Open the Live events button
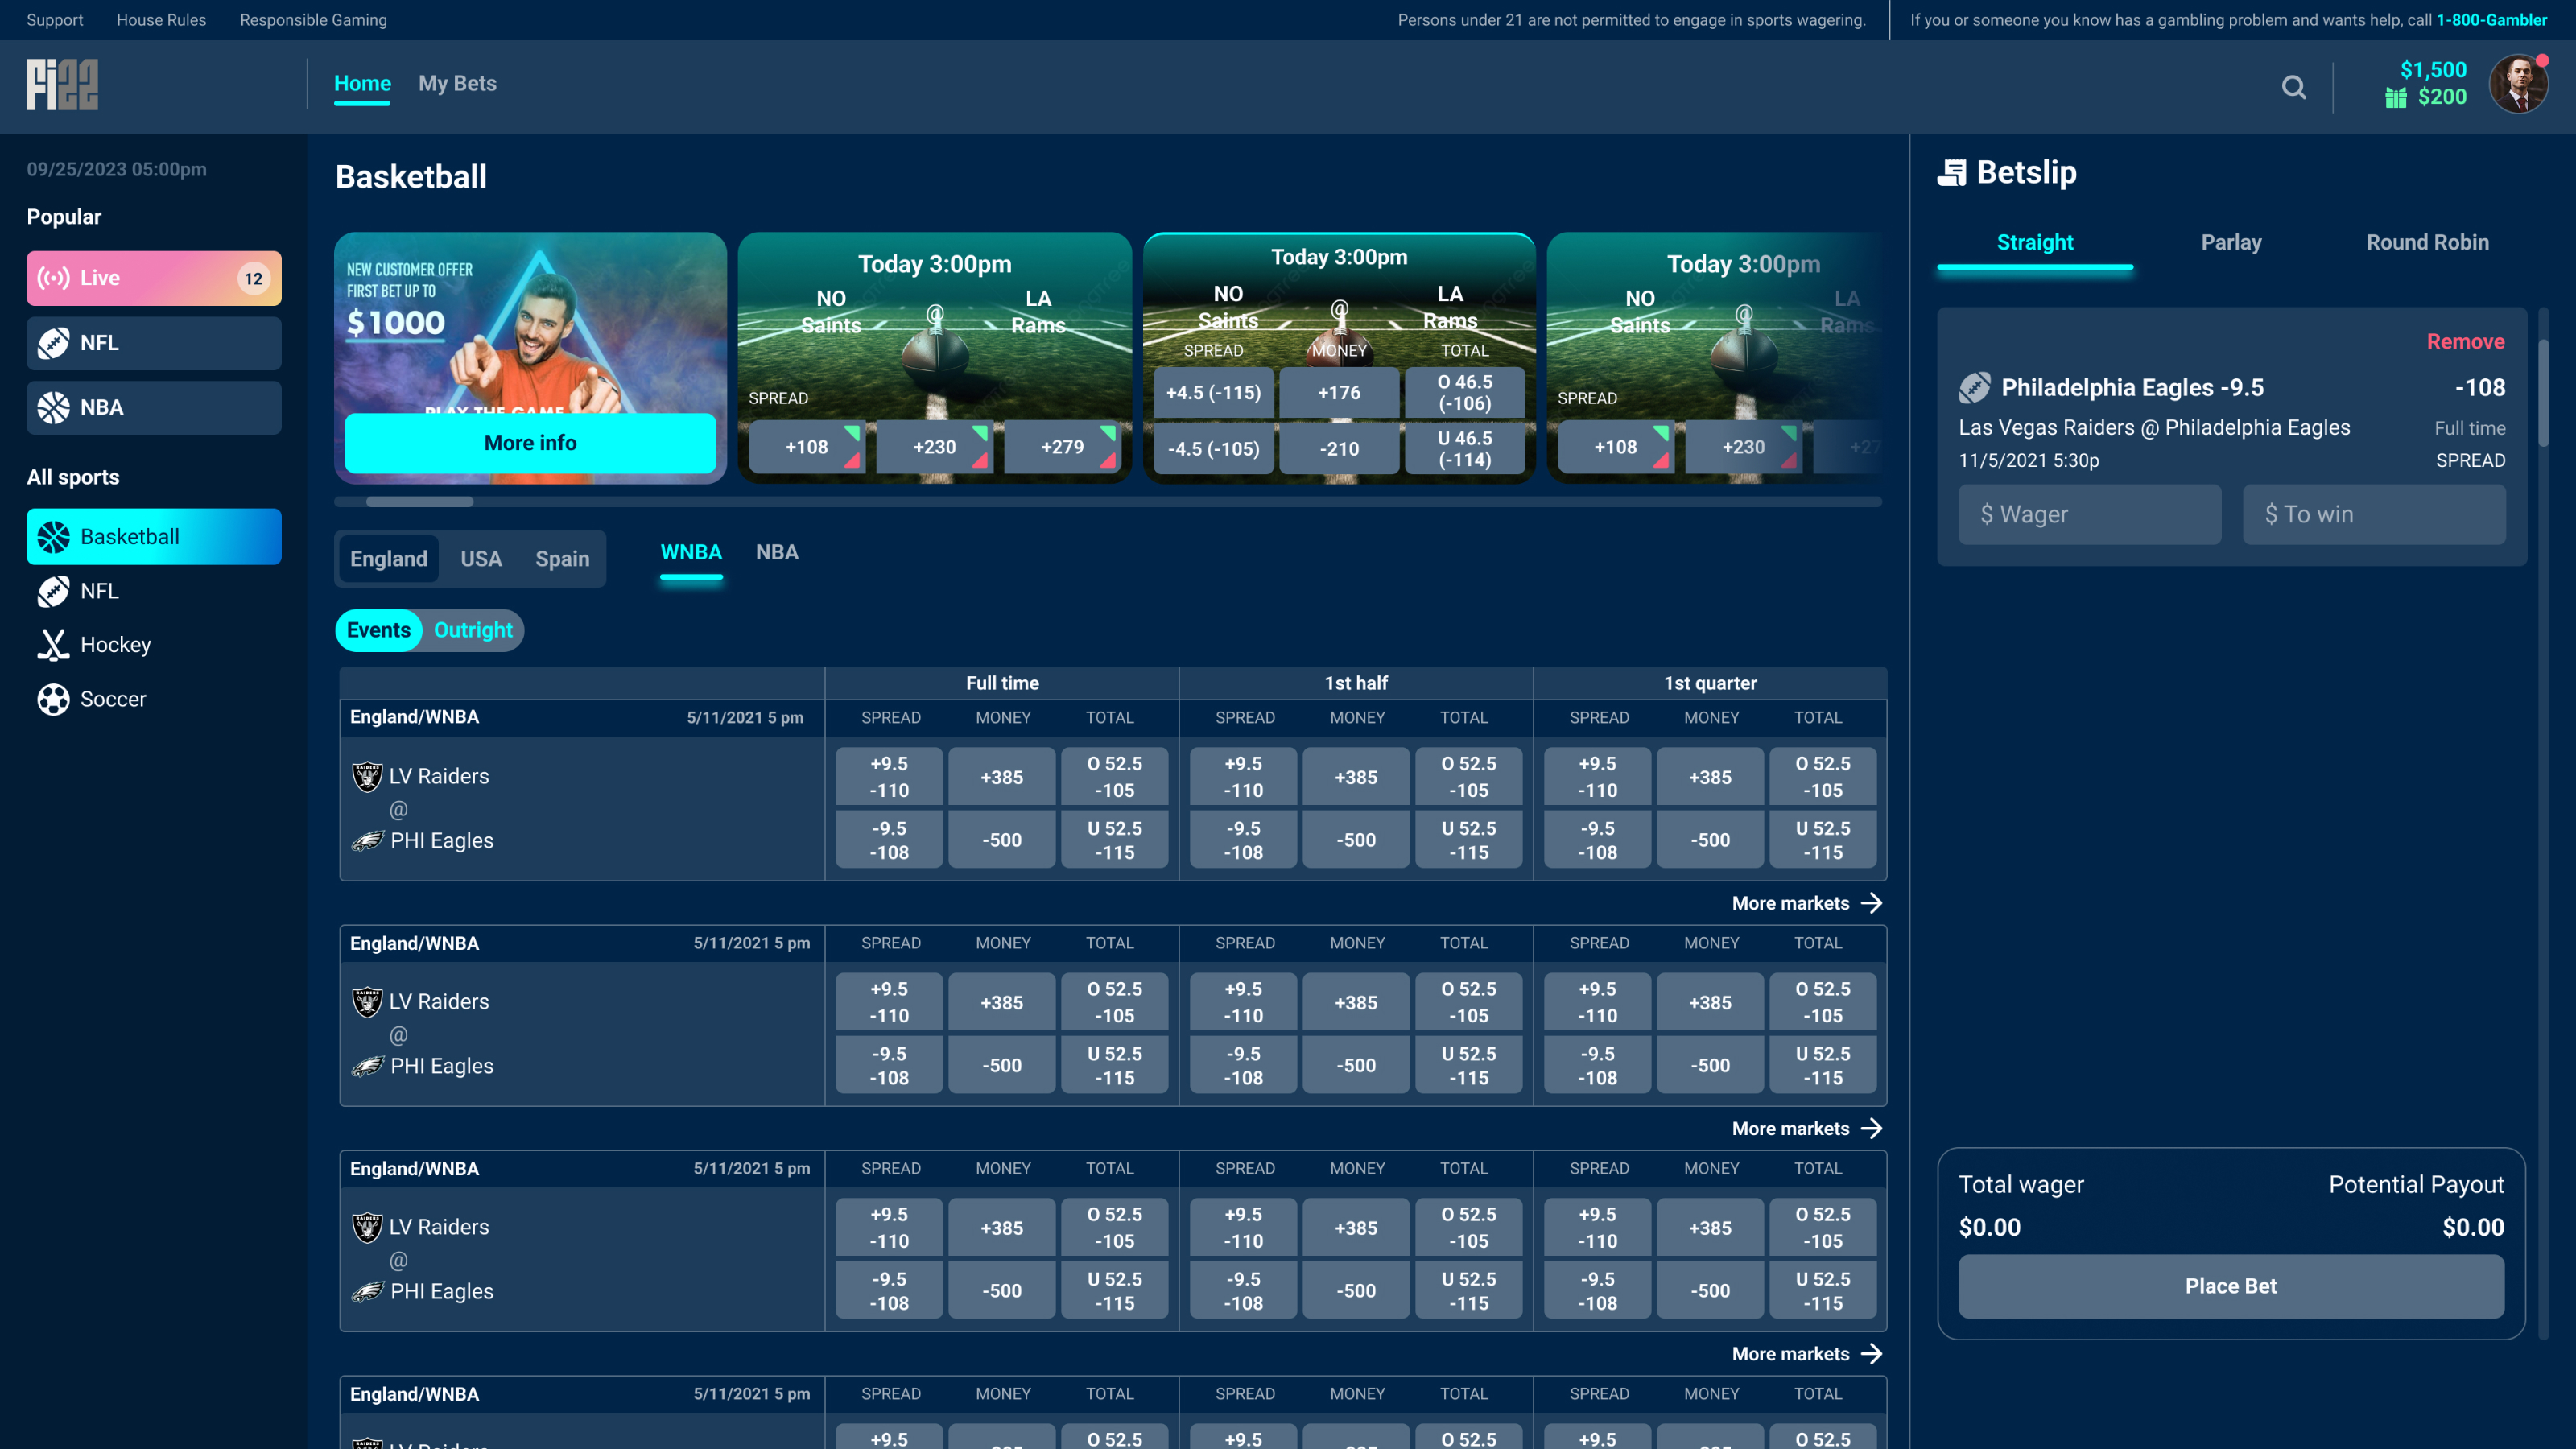The image size is (2576, 1449). tap(154, 278)
